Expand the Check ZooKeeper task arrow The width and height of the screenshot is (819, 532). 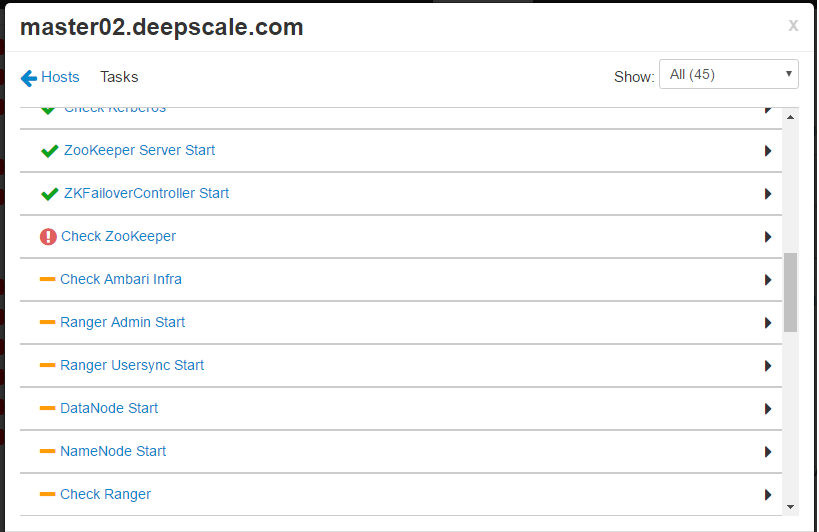[x=767, y=237]
